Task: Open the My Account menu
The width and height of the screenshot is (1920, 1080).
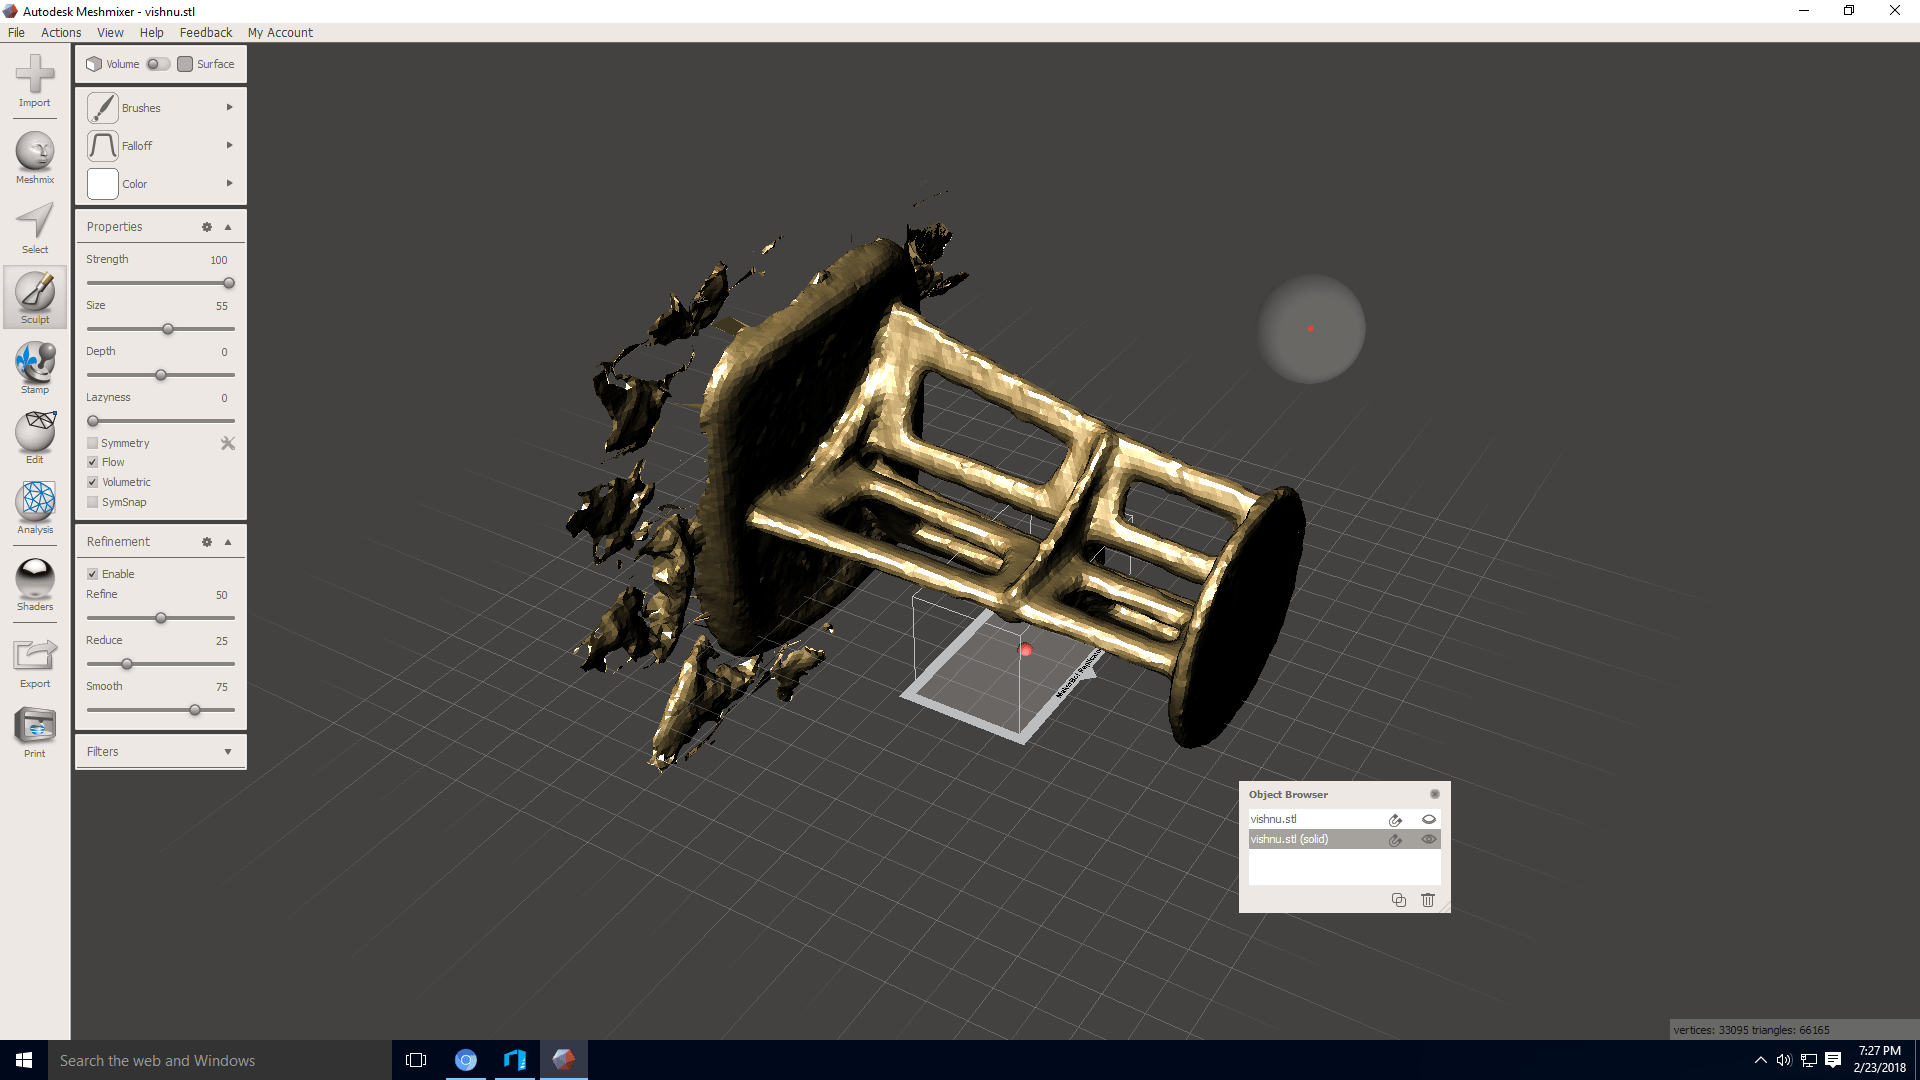Action: tap(280, 32)
